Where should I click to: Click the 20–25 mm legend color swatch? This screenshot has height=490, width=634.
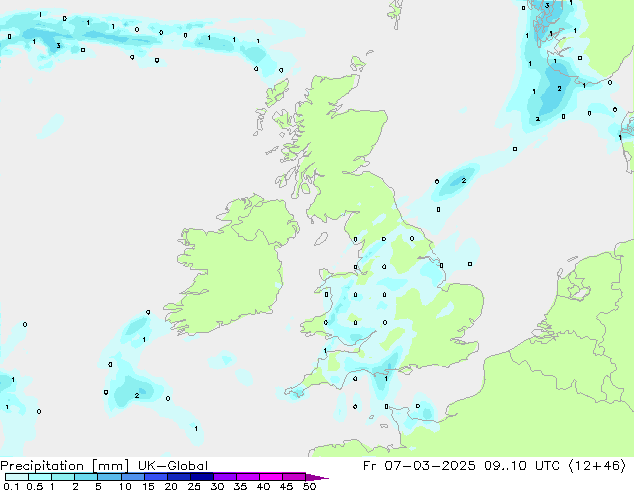click(x=179, y=477)
